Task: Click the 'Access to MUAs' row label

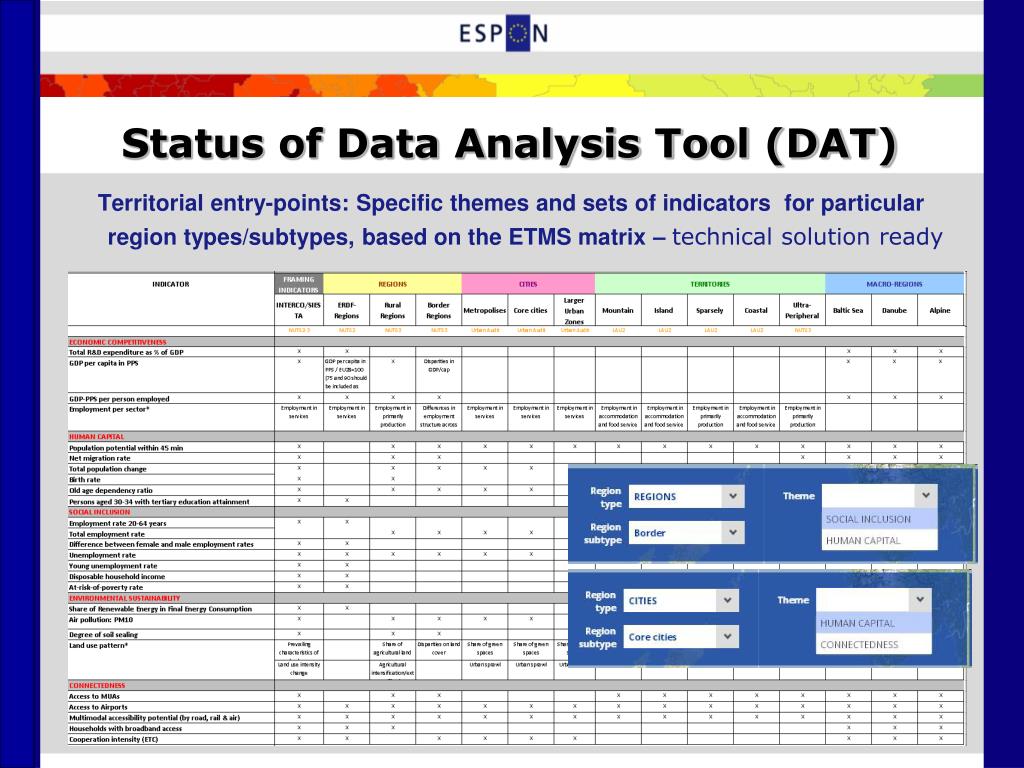Action: [x=95, y=696]
